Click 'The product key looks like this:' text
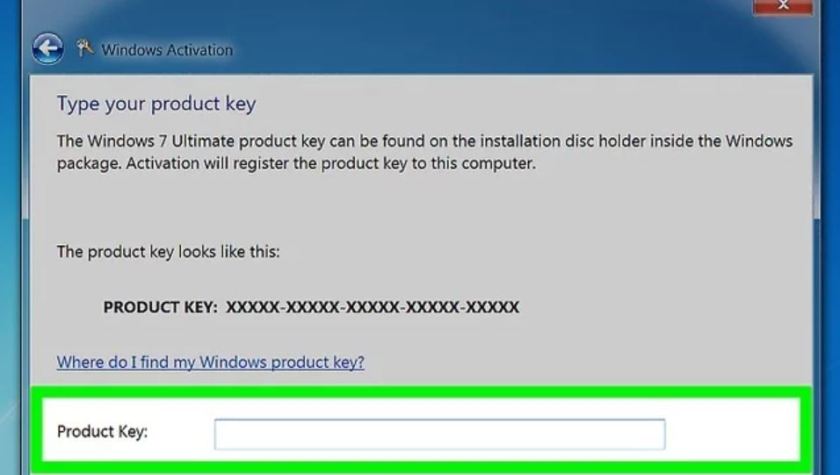This screenshot has width=840, height=475. (168, 252)
